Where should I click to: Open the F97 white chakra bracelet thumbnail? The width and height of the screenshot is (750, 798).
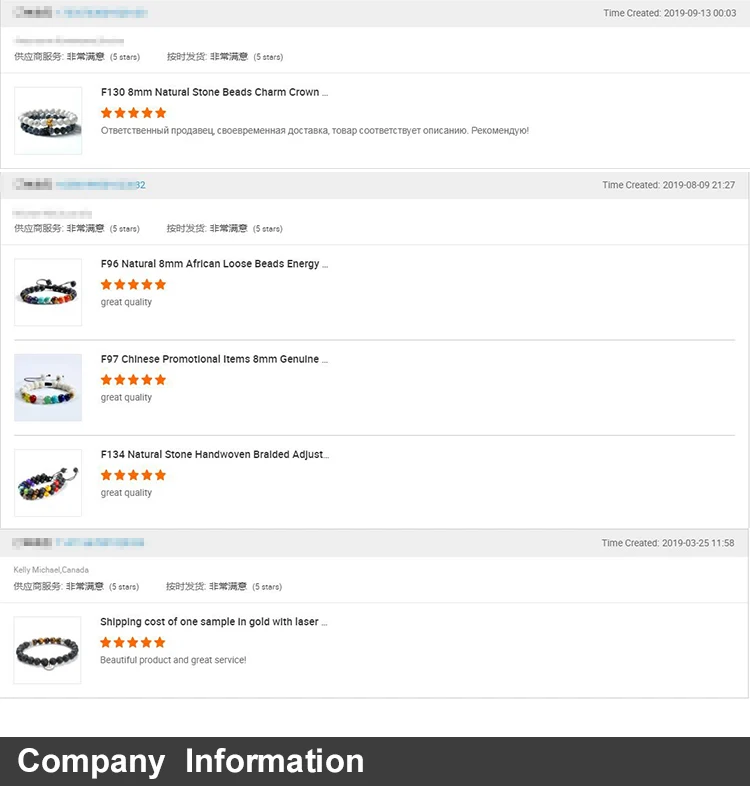click(48, 387)
